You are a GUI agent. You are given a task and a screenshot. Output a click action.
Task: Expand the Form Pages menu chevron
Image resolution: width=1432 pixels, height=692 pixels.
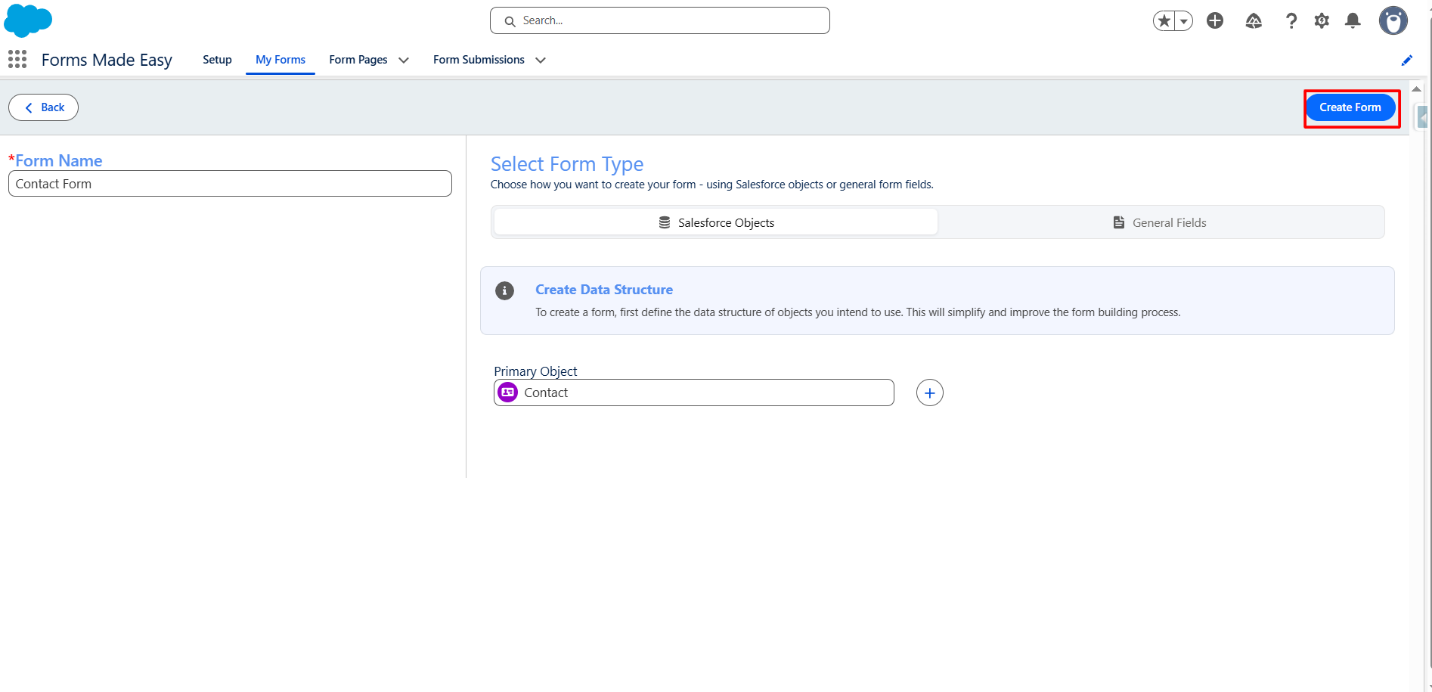(404, 60)
